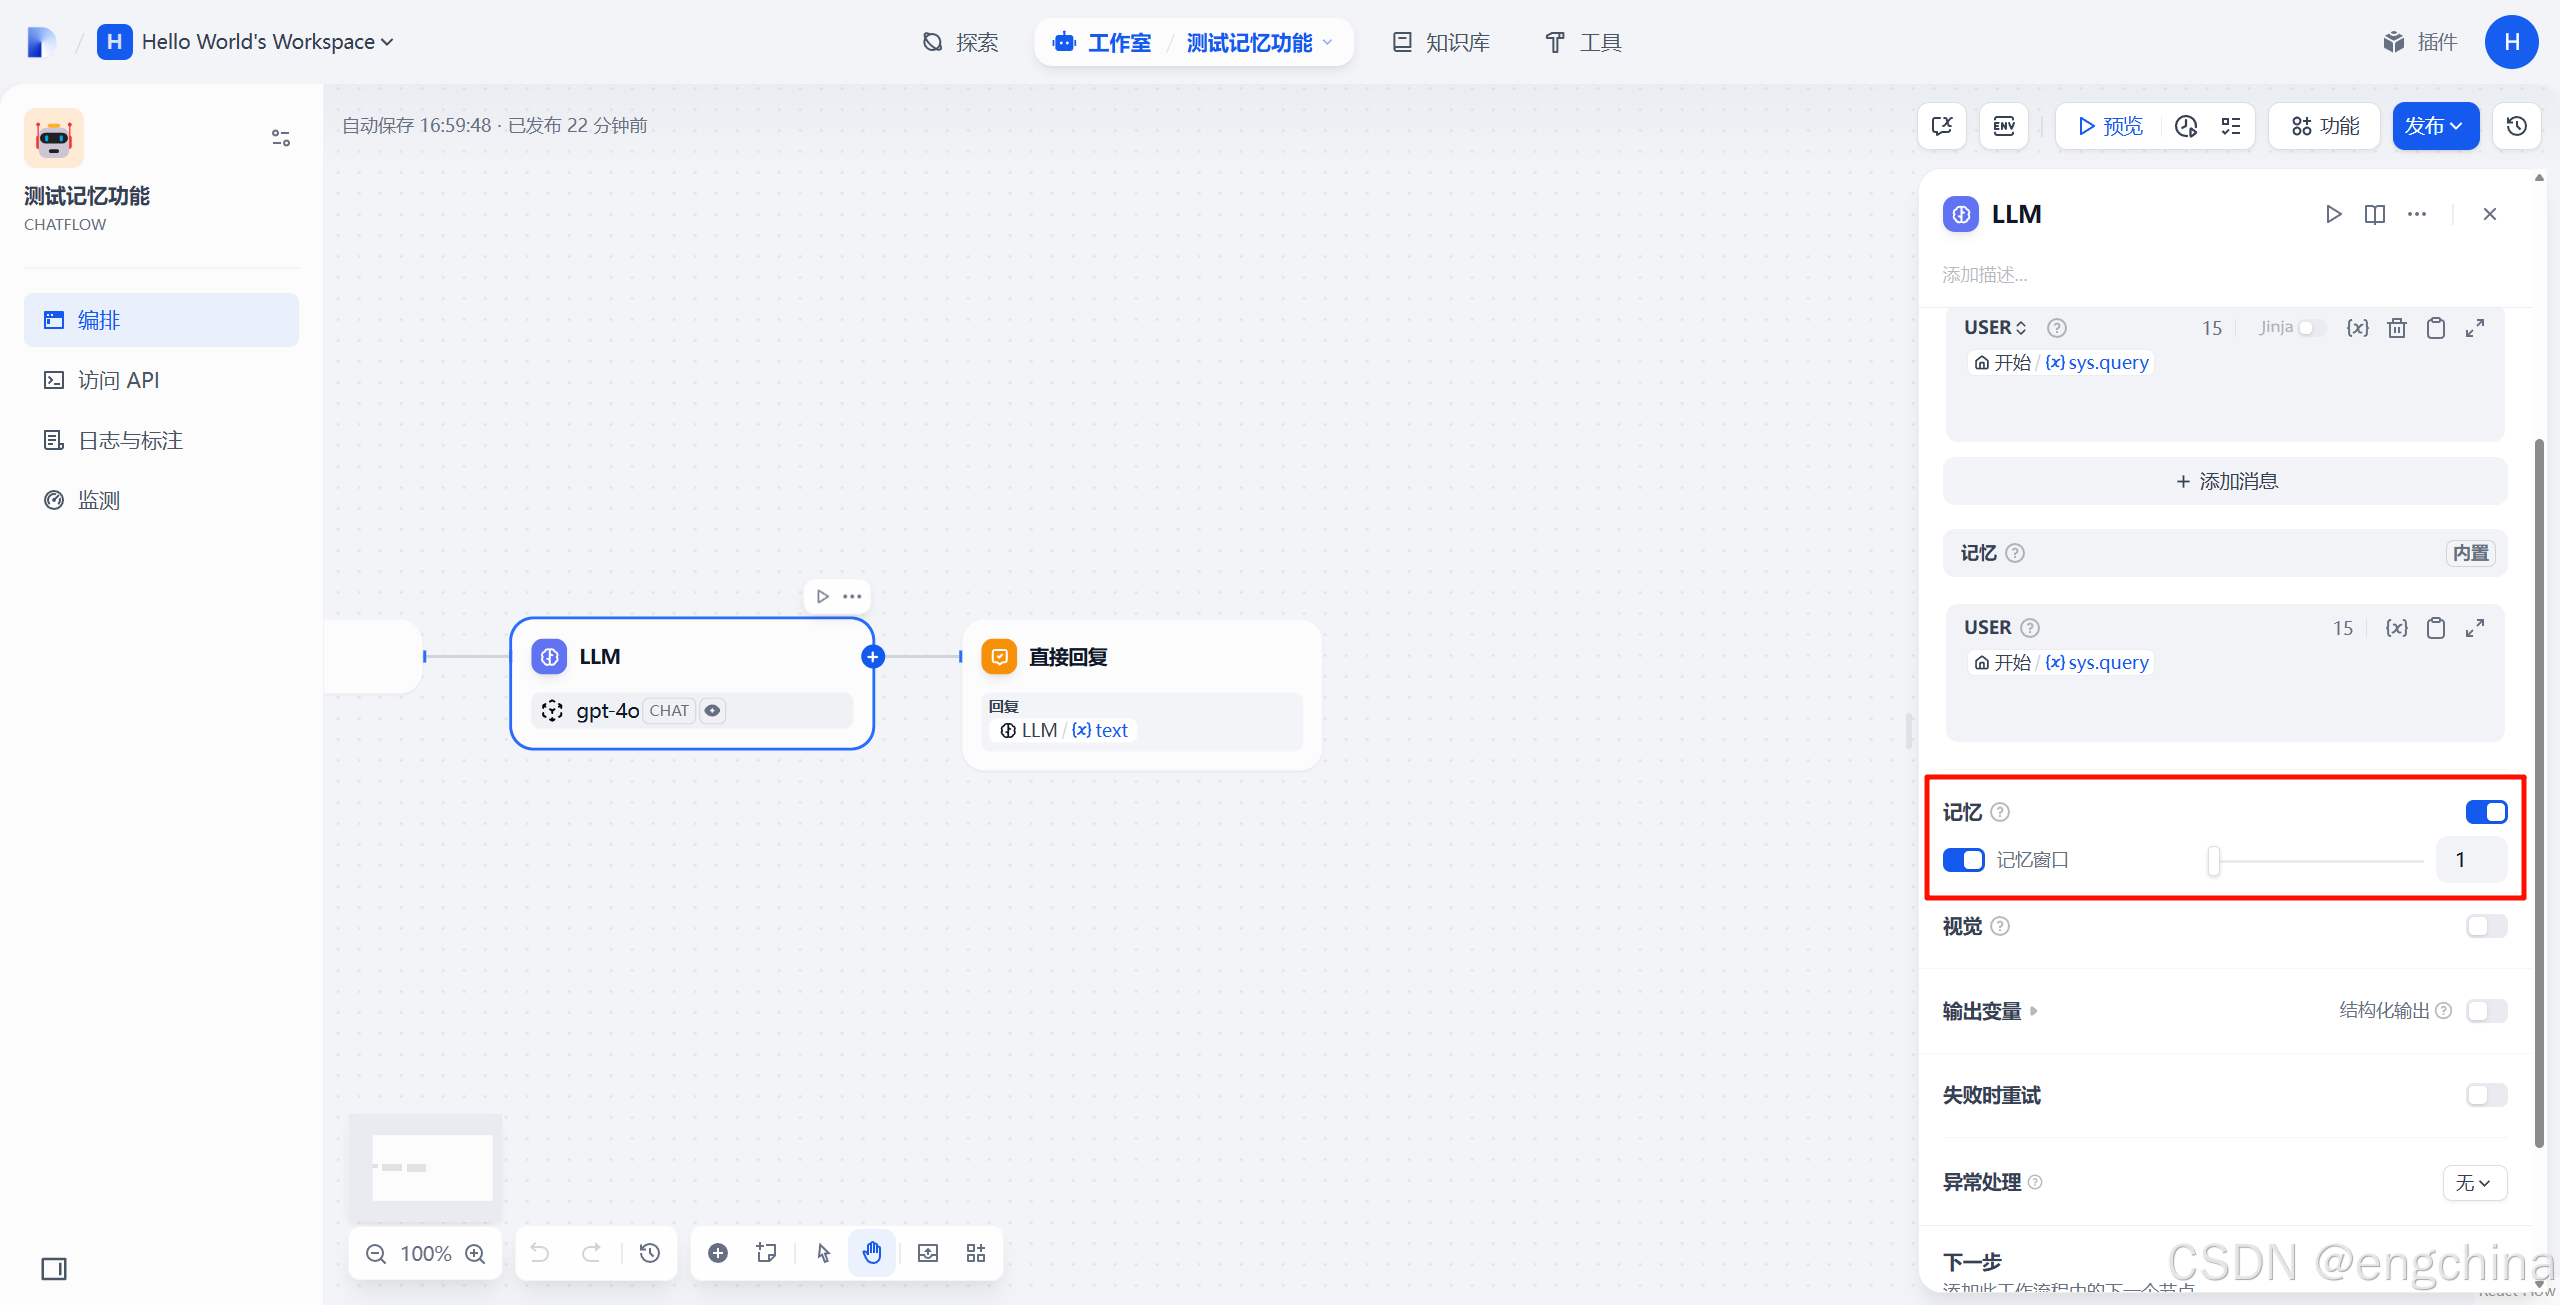
Task: Add note icon in bottom toolbar
Action: (767, 1253)
